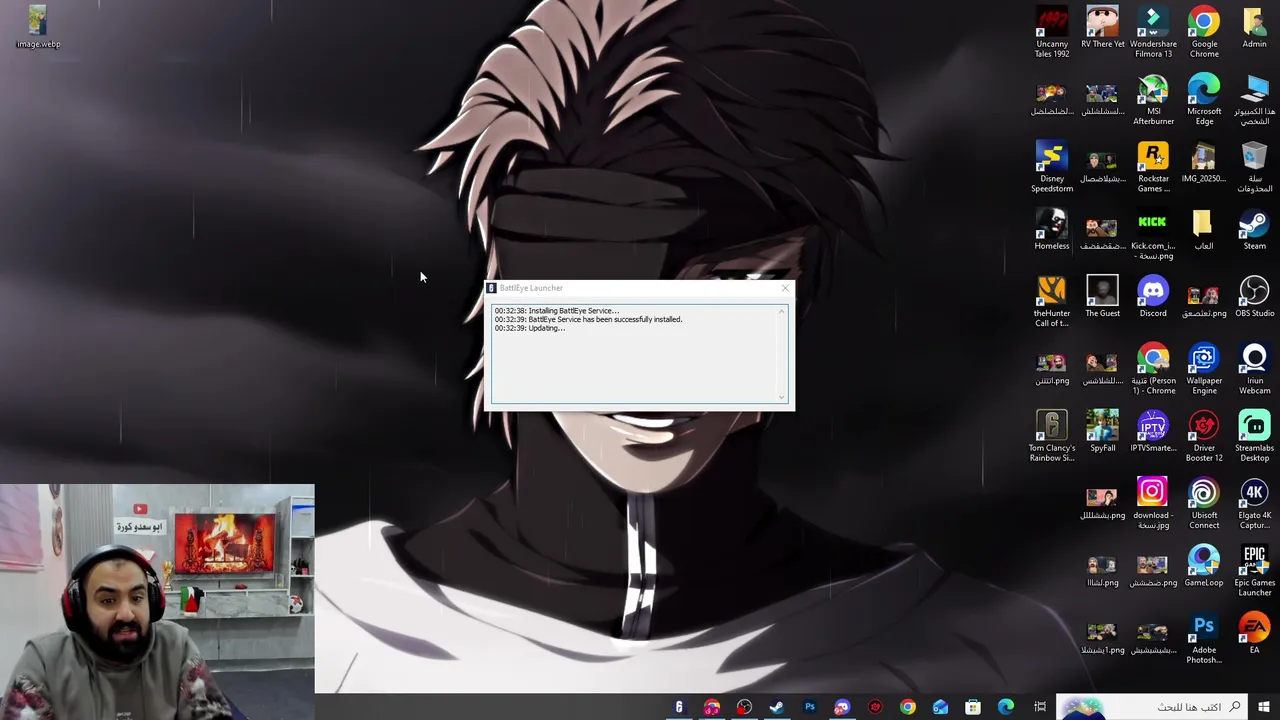
Task: Launch the Streamlabs Desktop shortcut
Action: tap(1254, 436)
